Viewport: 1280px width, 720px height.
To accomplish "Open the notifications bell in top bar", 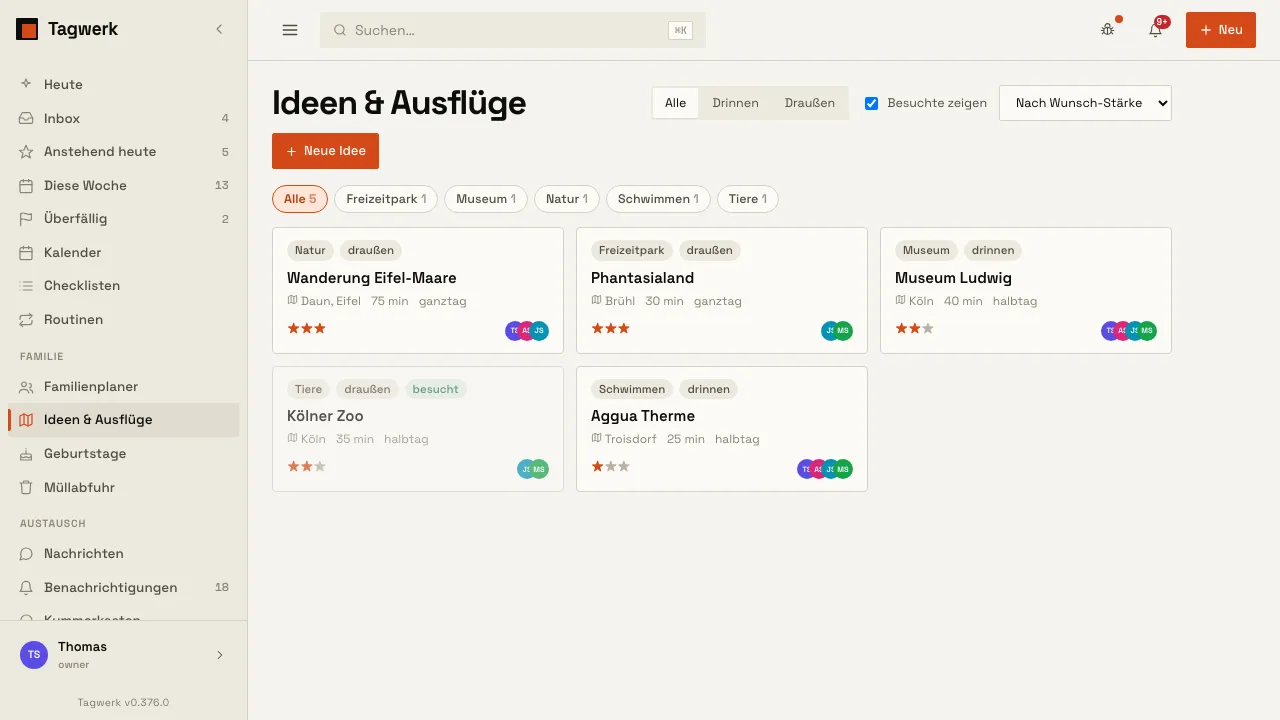I will 1155,30.
